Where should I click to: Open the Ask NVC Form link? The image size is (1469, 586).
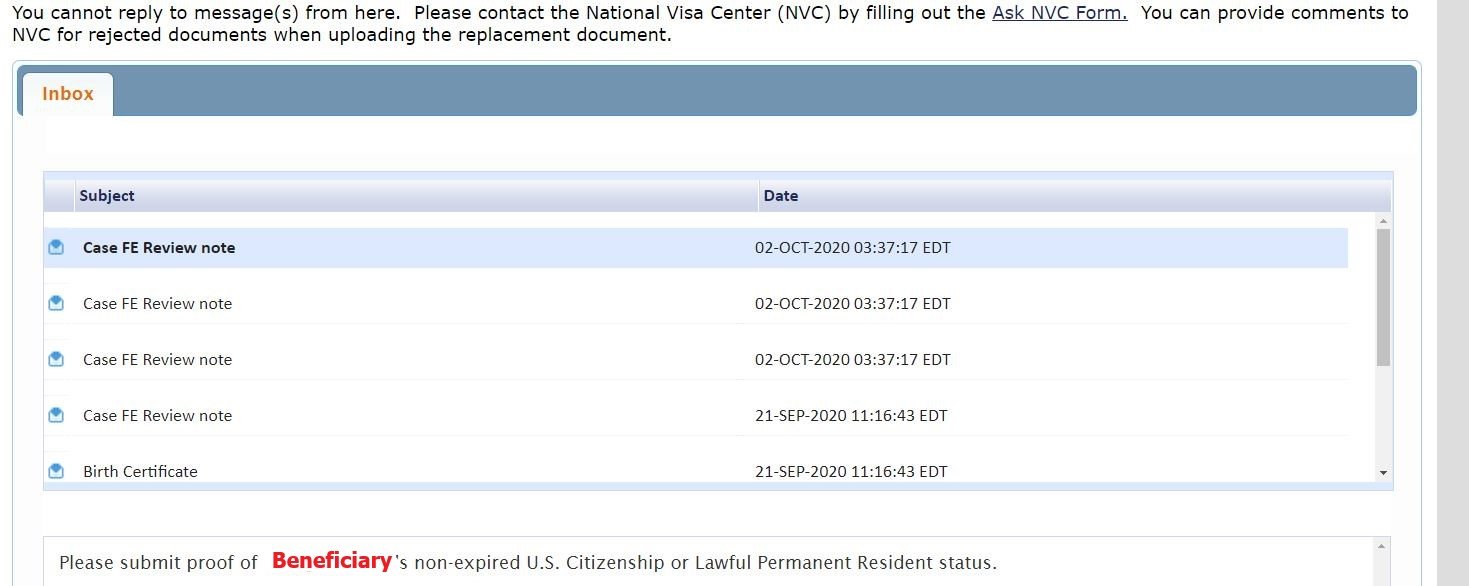click(1059, 13)
